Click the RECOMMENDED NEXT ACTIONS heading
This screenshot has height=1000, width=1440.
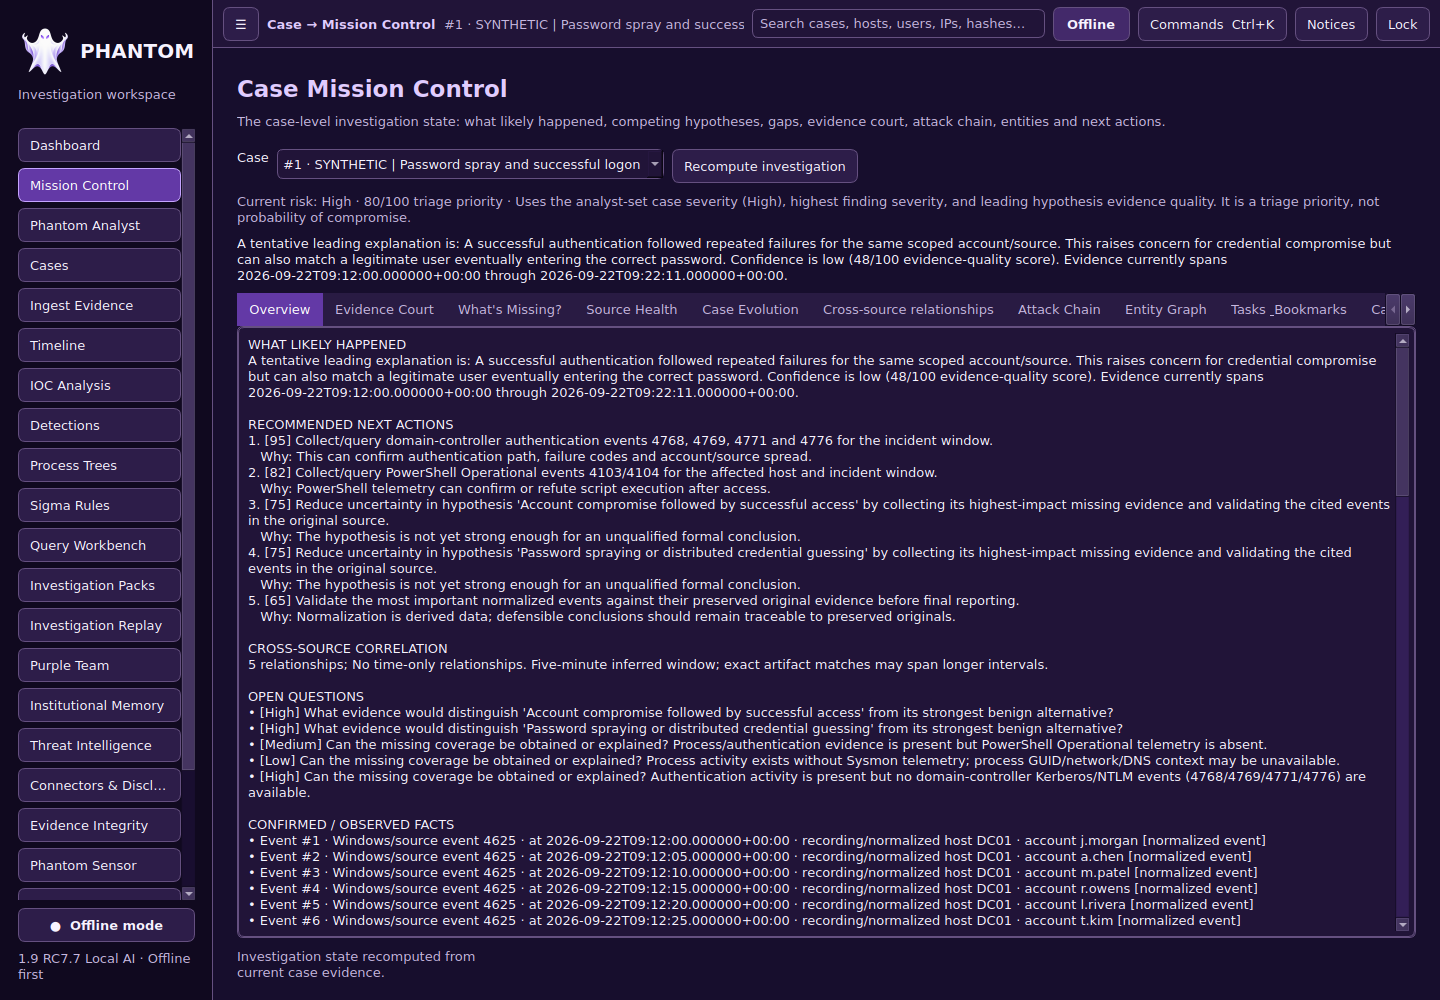[351, 425]
